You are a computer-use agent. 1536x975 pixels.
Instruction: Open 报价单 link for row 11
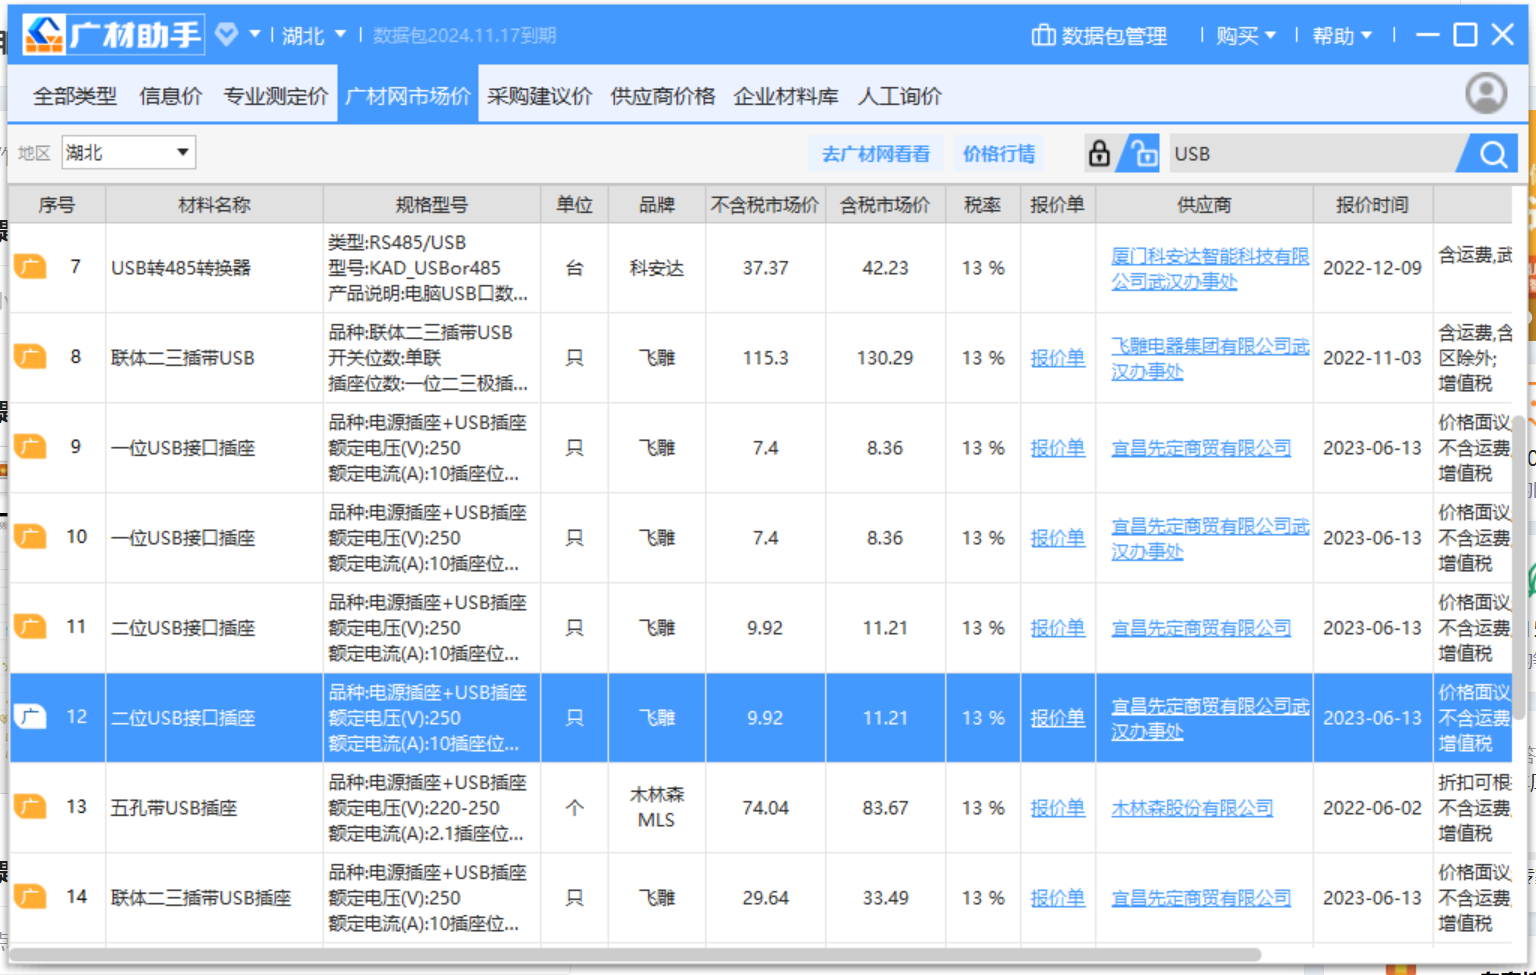pyautogui.click(x=1057, y=628)
